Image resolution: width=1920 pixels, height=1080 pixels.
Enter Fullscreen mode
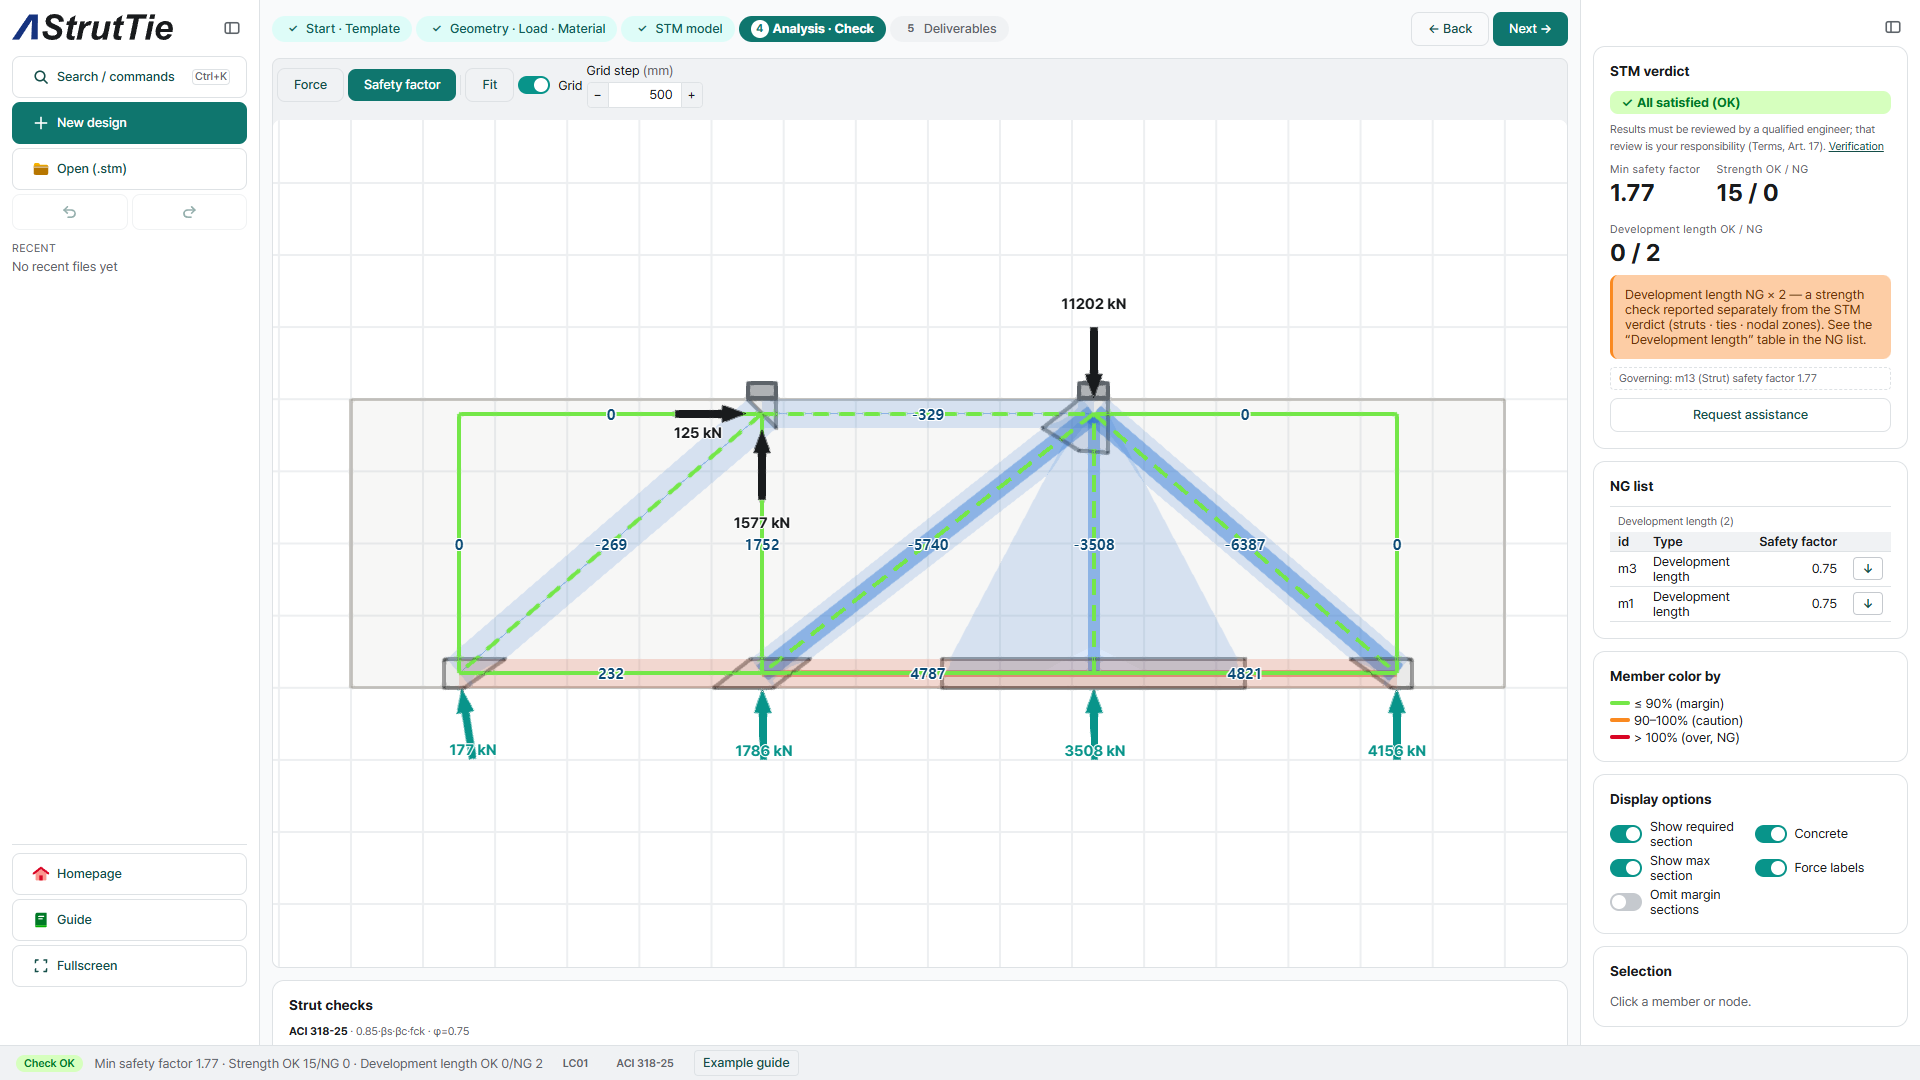[130, 966]
